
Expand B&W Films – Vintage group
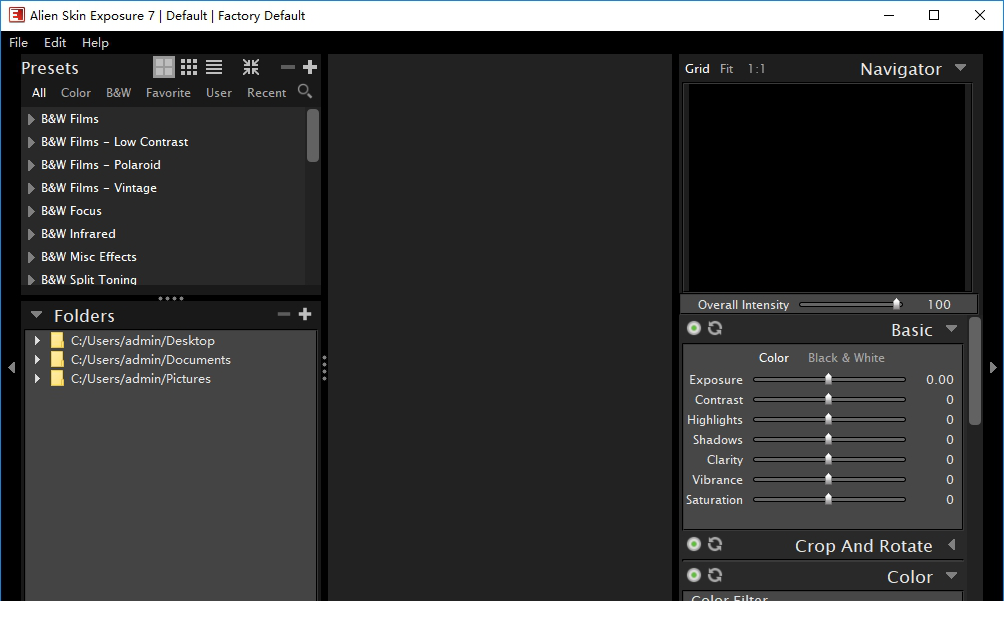[31, 188]
